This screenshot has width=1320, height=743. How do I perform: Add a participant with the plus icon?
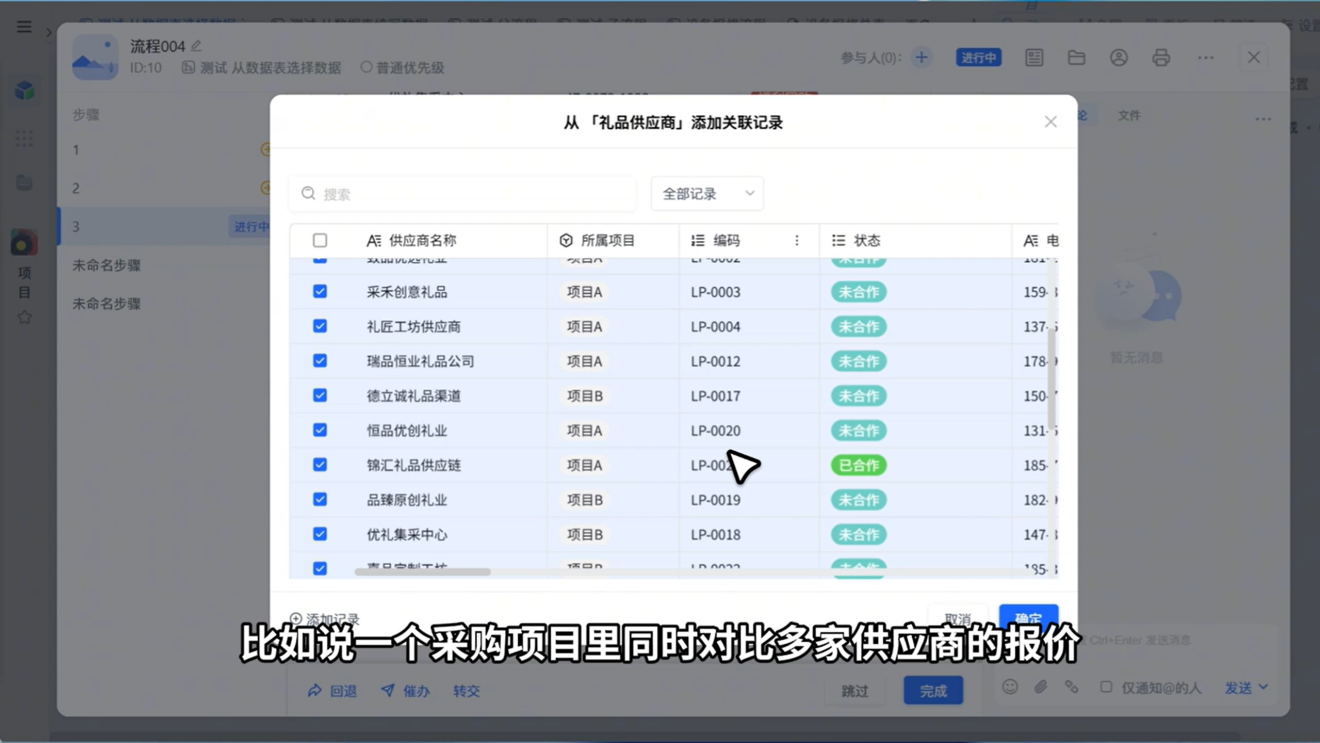(922, 58)
